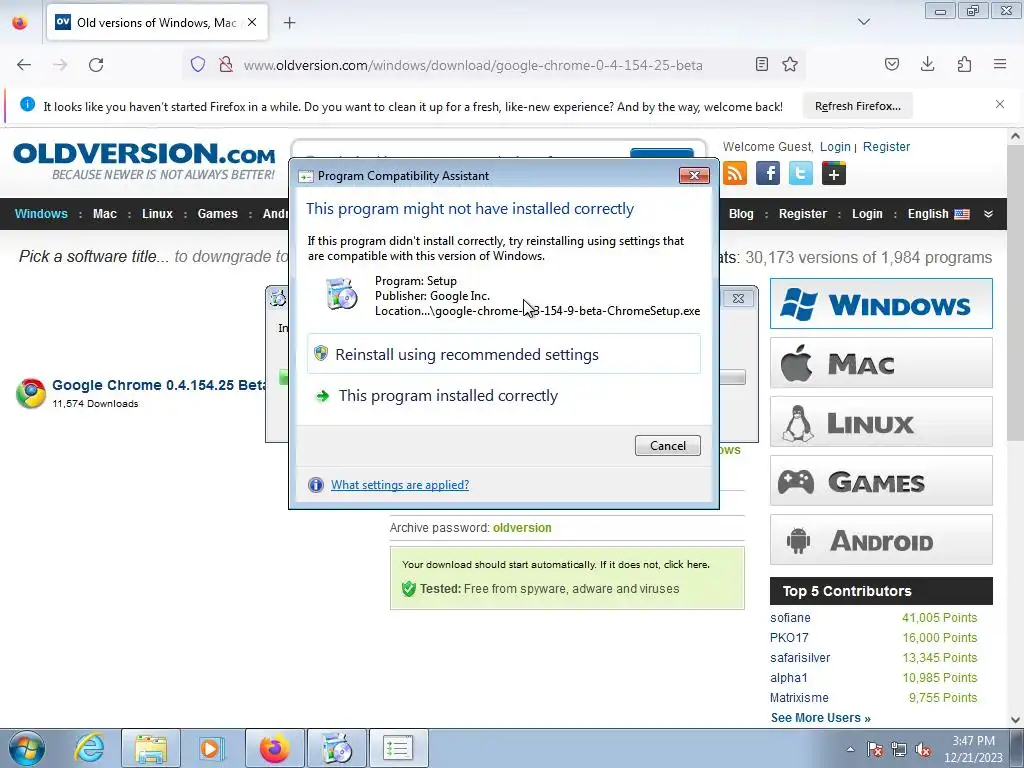The width and height of the screenshot is (1024, 768).
Task: Open the tracking protection shield icon
Action: tap(198, 64)
